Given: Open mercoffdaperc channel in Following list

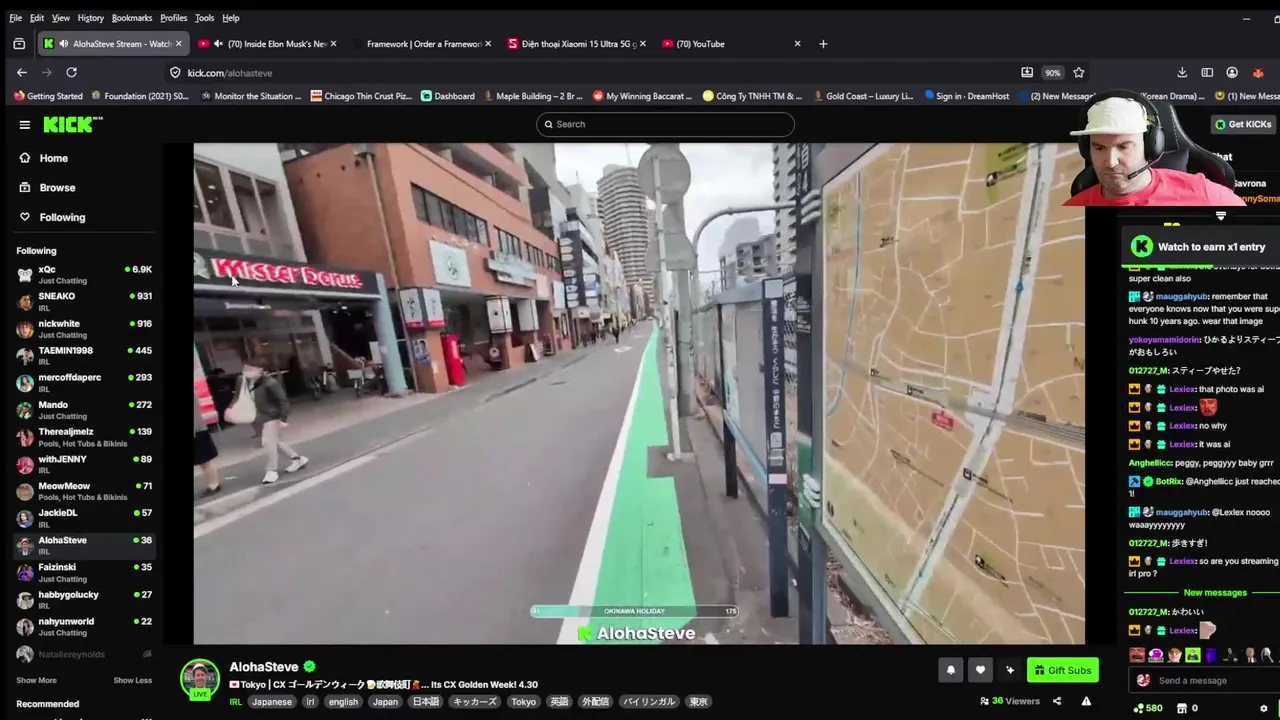Looking at the screenshot, I should tap(84, 382).
